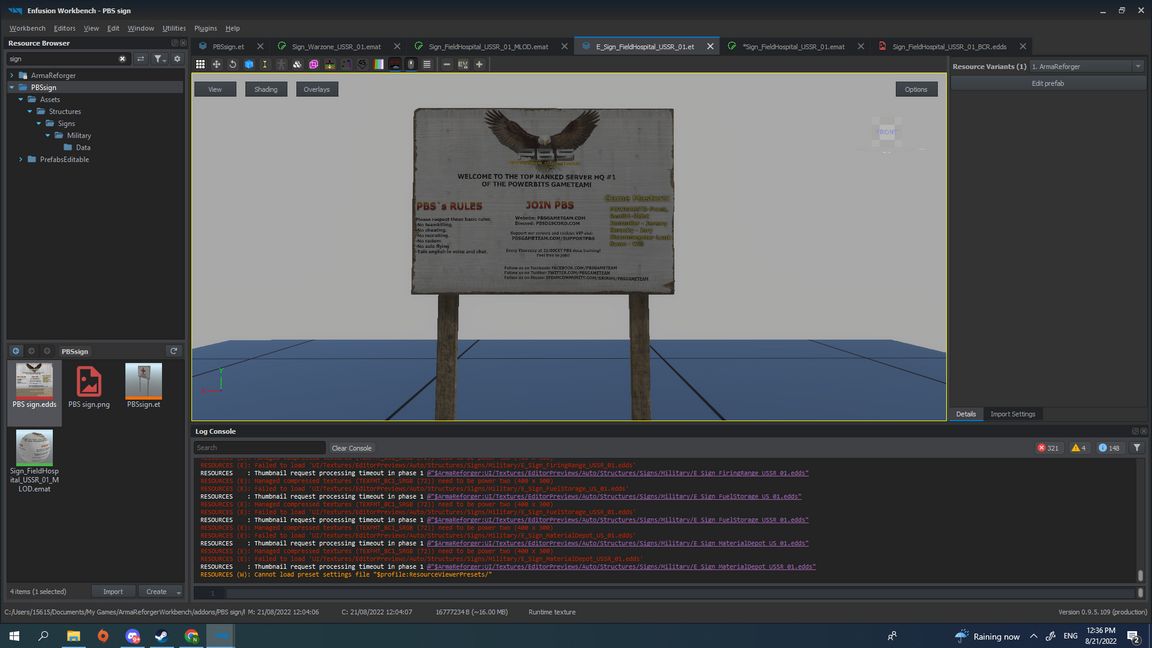Toggle the yellow warnings log filter

click(1078, 448)
